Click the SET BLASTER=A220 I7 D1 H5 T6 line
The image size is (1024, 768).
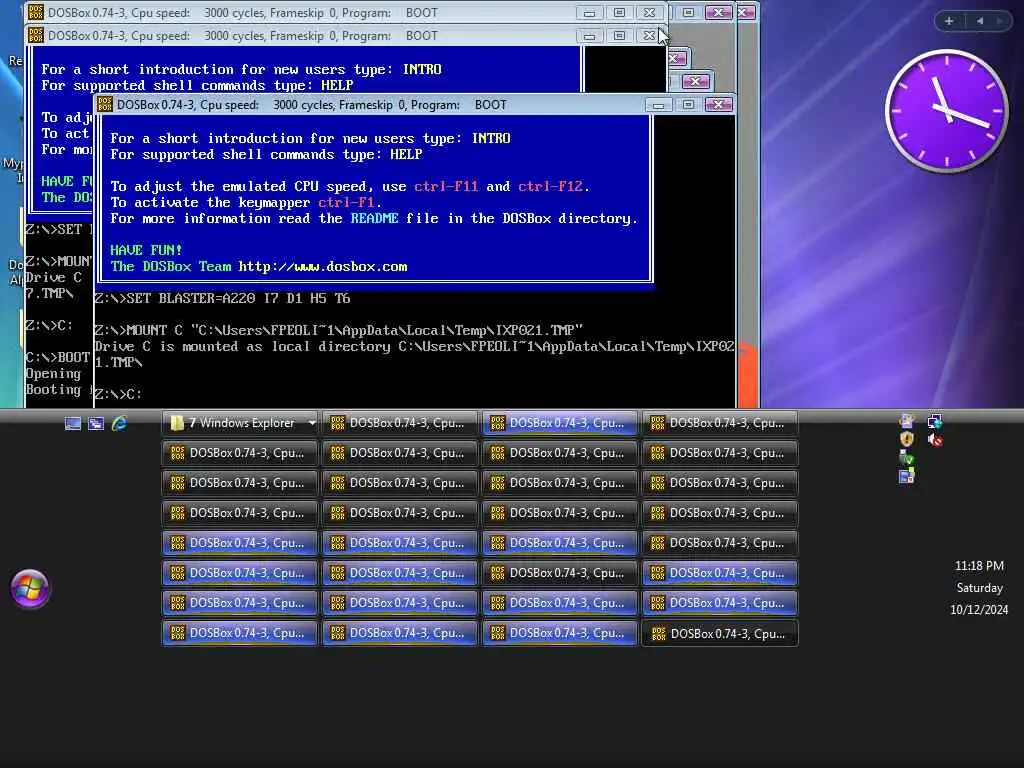222,298
